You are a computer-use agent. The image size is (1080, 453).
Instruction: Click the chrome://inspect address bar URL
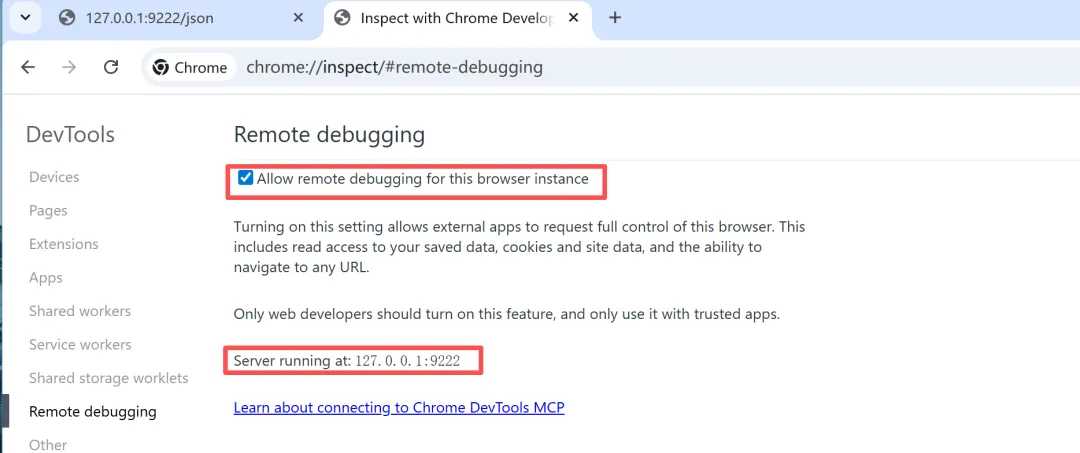[x=394, y=67]
